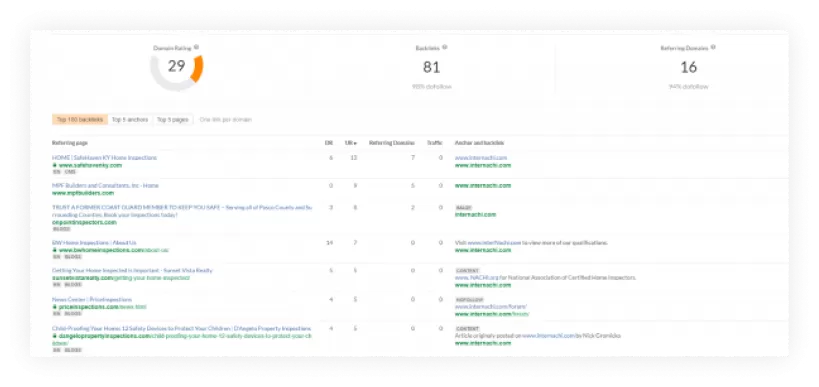Click the Traffic column header
This screenshot has height=387, width=819.
click(x=435, y=143)
